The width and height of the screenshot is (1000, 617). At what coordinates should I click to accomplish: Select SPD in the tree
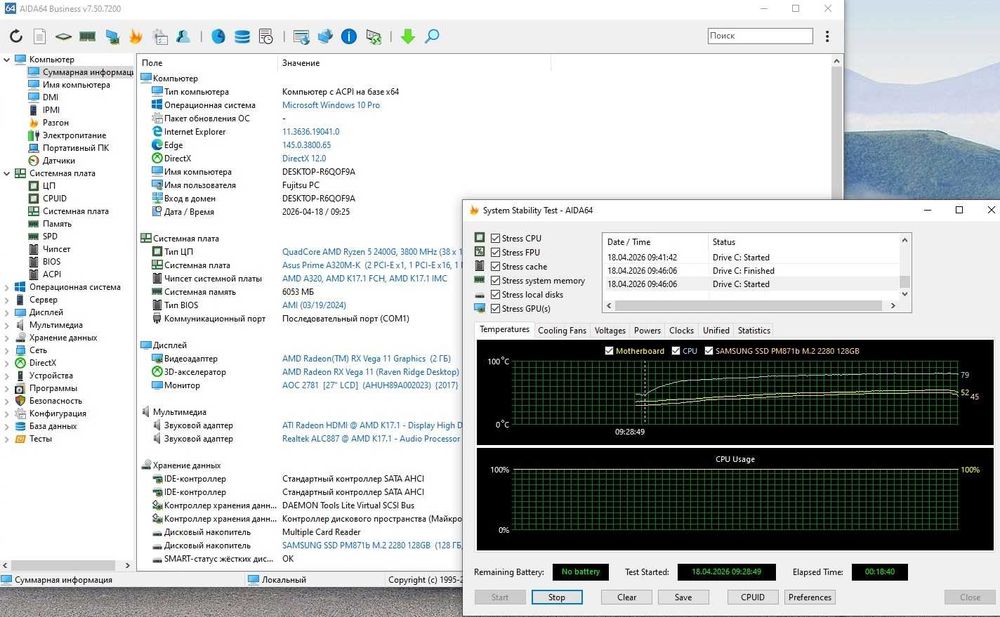[50, 236]
